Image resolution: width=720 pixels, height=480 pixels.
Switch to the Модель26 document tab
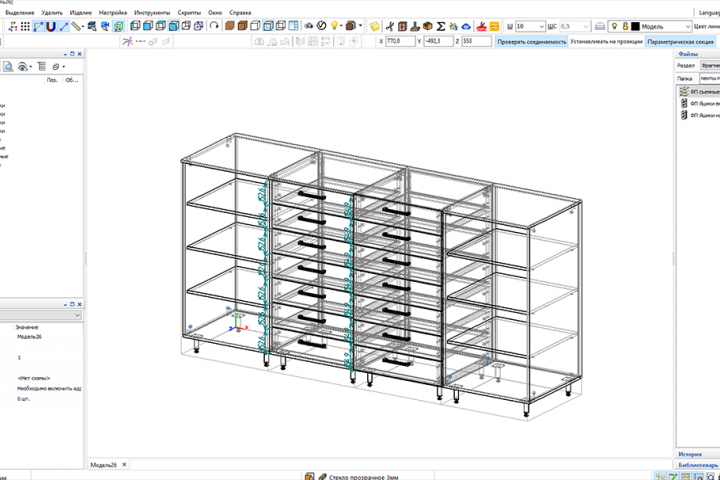pyautogui.click(x=104, y=465)
